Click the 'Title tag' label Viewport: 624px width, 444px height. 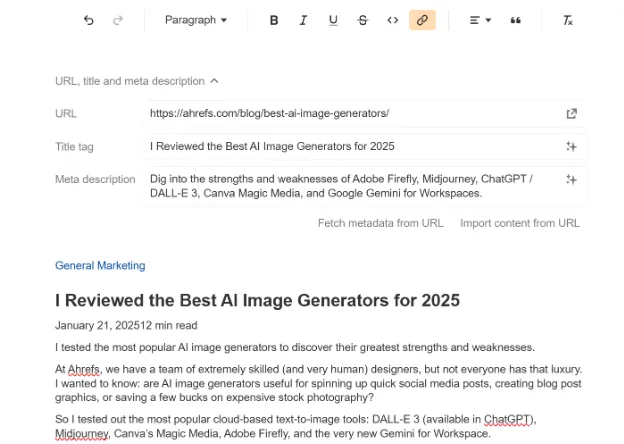pyautogui.click(x=74, y=147)
